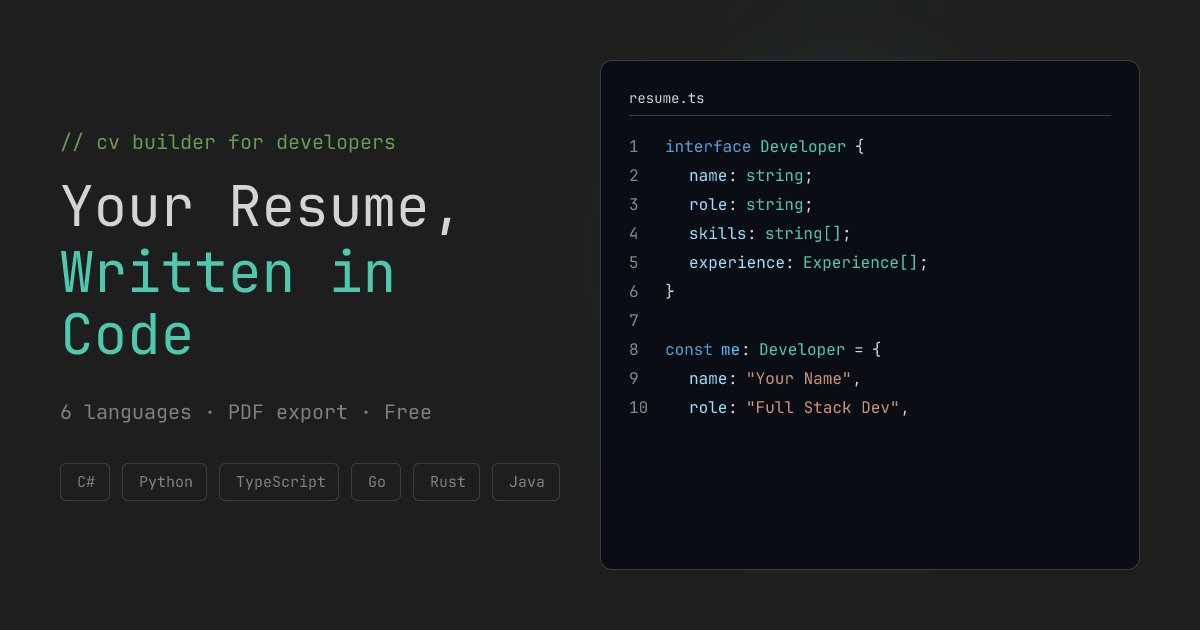Click line number 1 in gutter
The width and height of the screenshot is (1200, 630).
633,147
